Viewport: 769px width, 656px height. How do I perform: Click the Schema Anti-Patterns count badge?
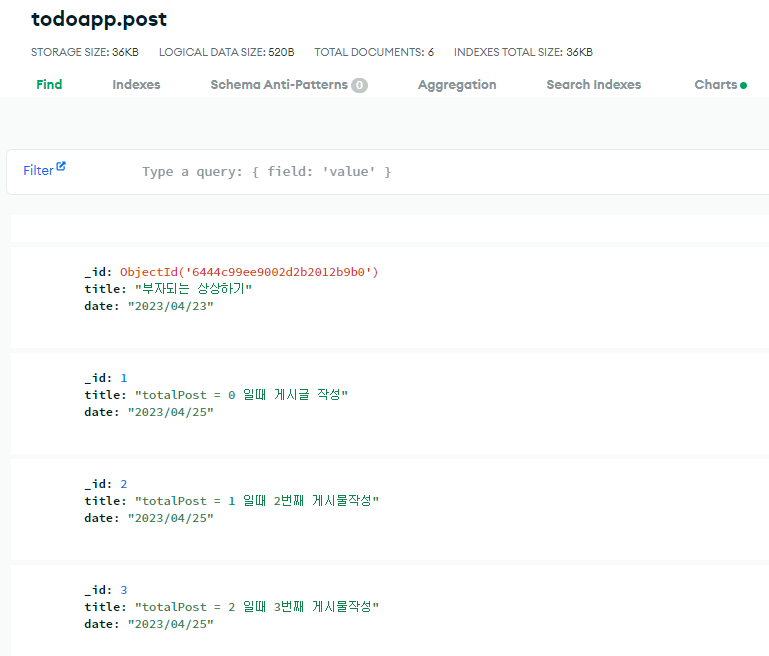pos(359,85)
